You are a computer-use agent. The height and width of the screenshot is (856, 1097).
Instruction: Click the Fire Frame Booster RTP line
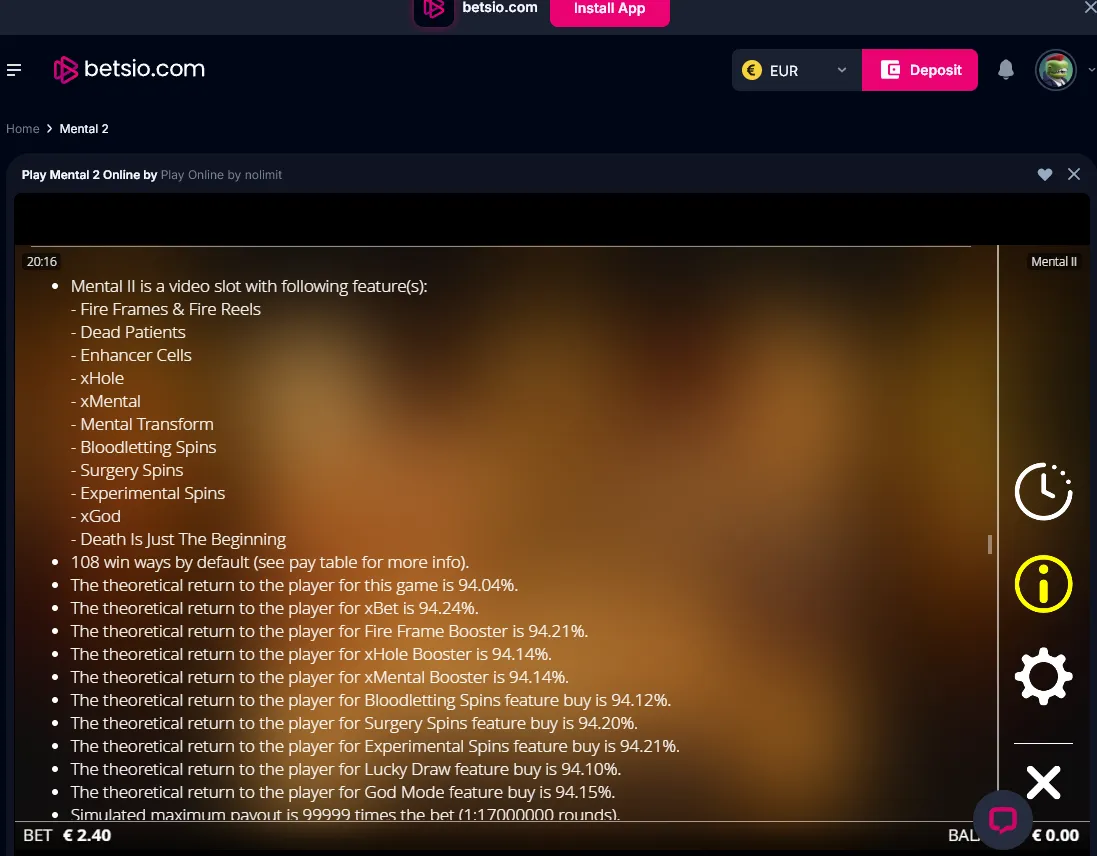point(330,632)
